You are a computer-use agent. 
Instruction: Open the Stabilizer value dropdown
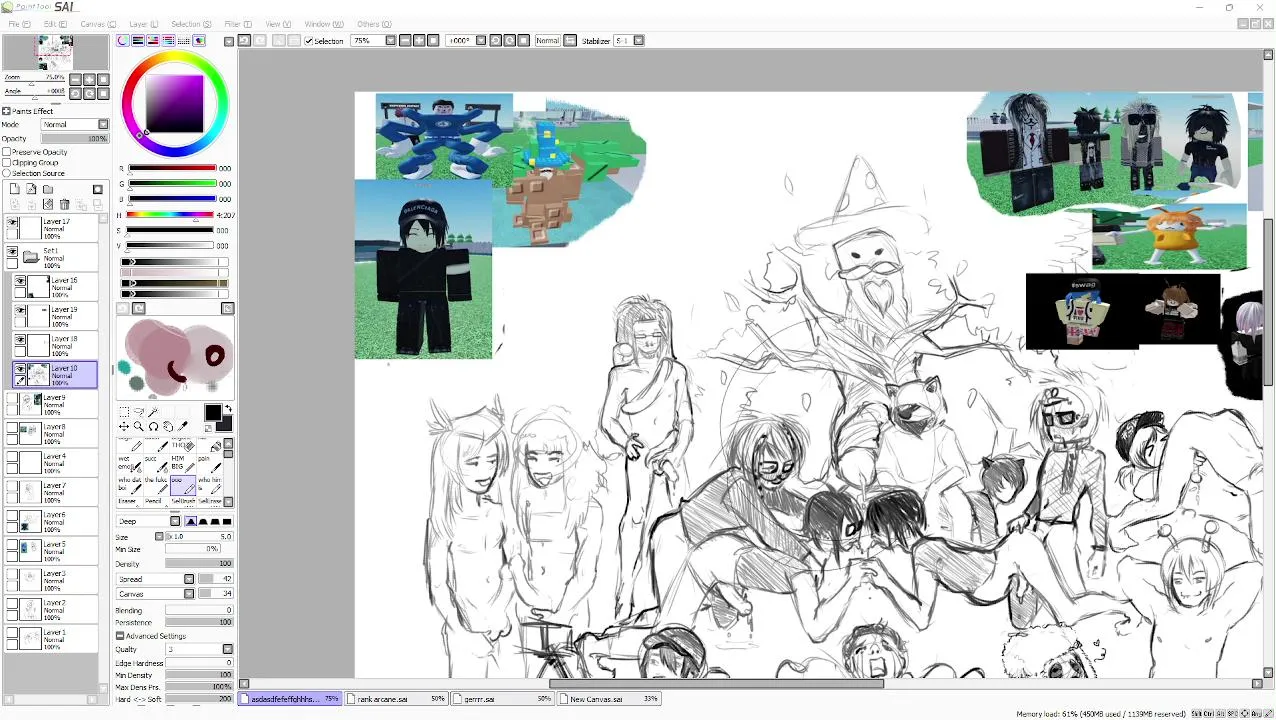pos(638,40)
